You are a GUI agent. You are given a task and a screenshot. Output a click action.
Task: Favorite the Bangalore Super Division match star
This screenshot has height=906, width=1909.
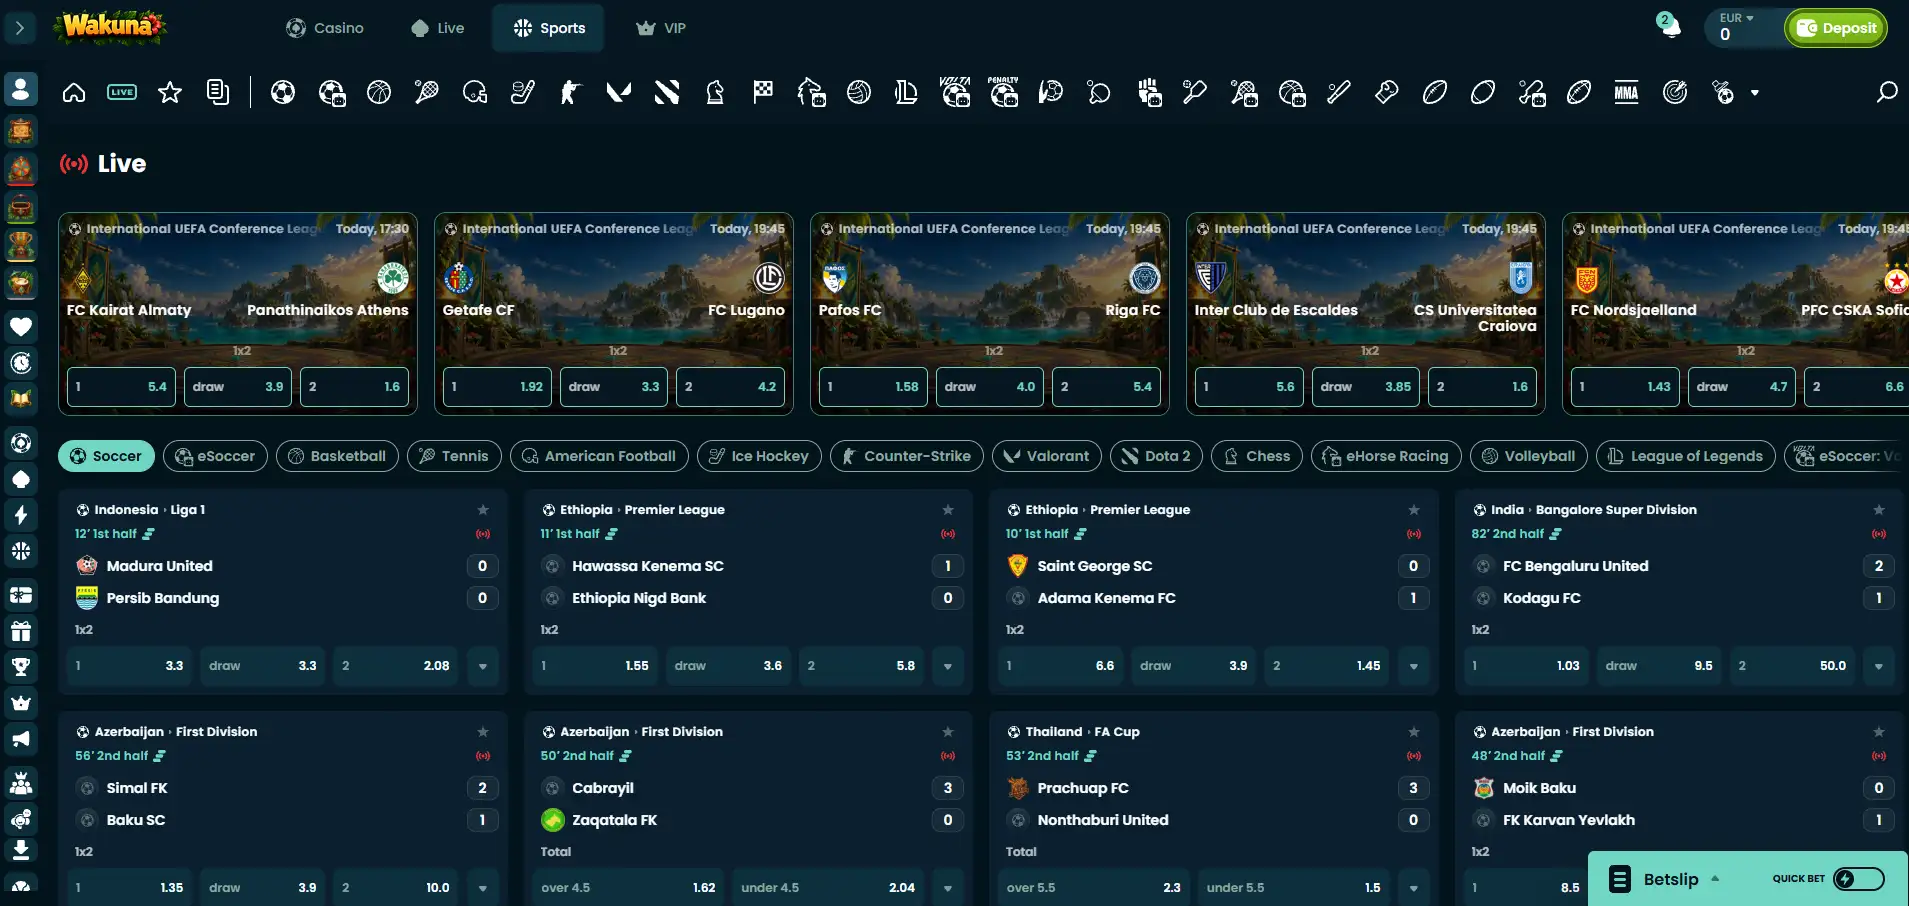tap(1879, 510)
